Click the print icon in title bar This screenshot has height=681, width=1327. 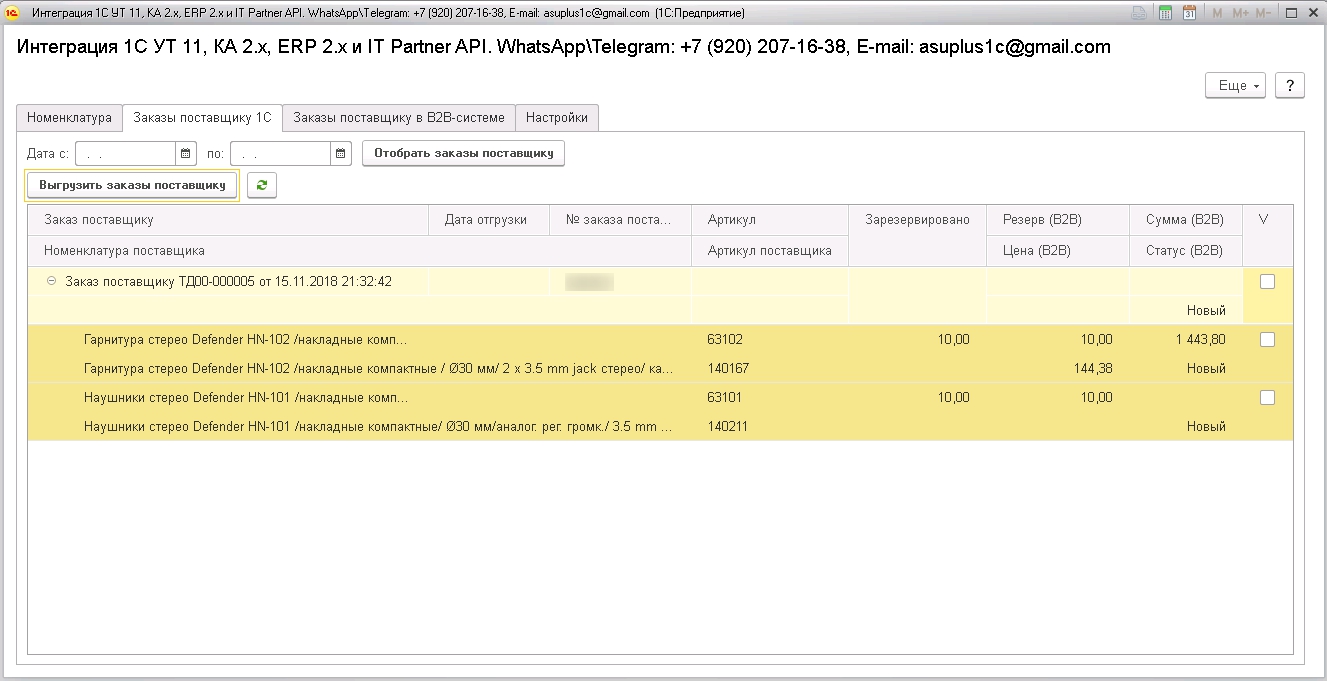1139,13
